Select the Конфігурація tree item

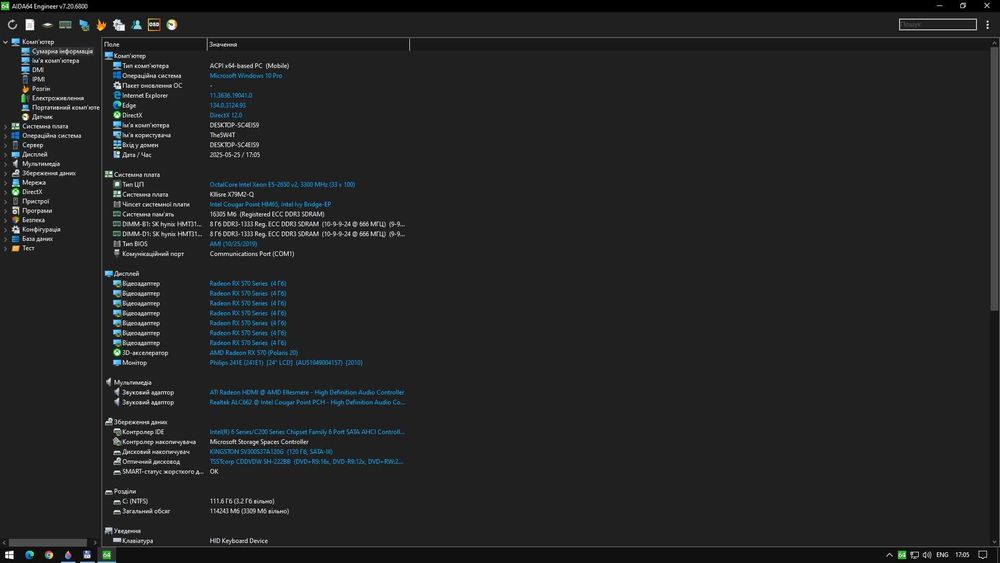click(x=41, y=230)
